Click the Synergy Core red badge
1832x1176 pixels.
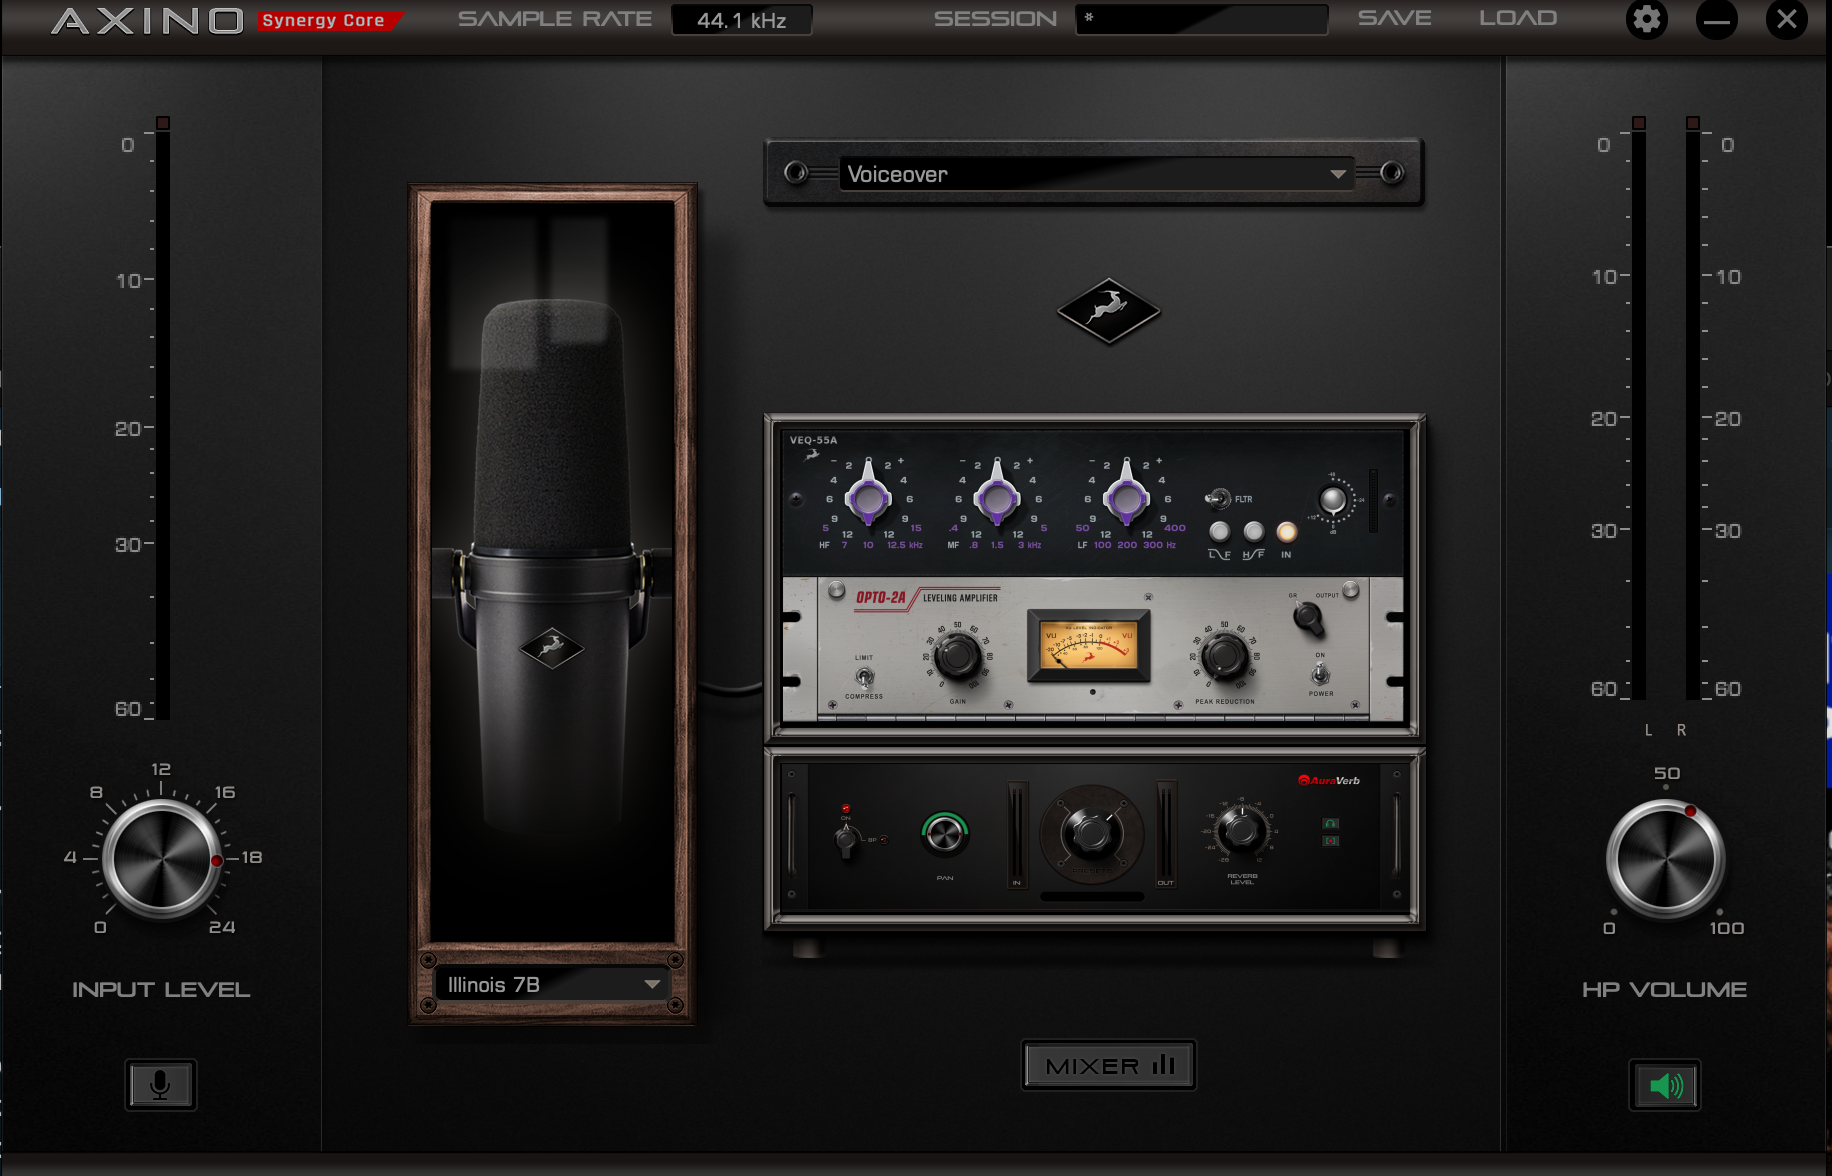coord(329,20)
